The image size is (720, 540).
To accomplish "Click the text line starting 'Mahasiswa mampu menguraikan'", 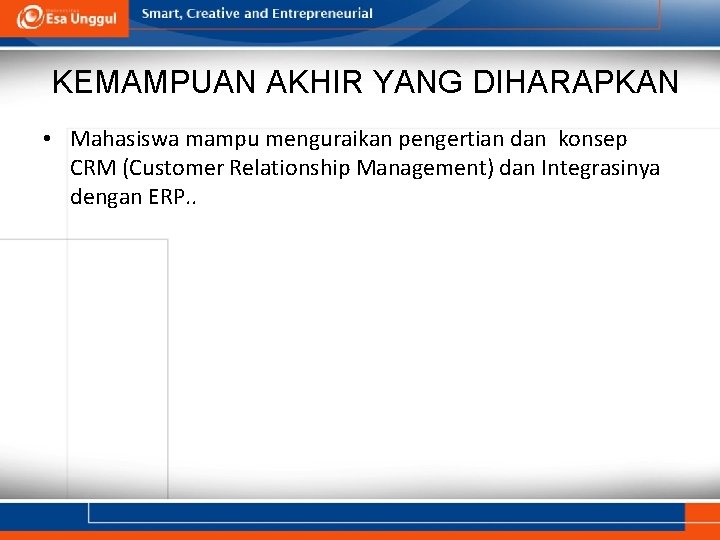I will point(349,139).
